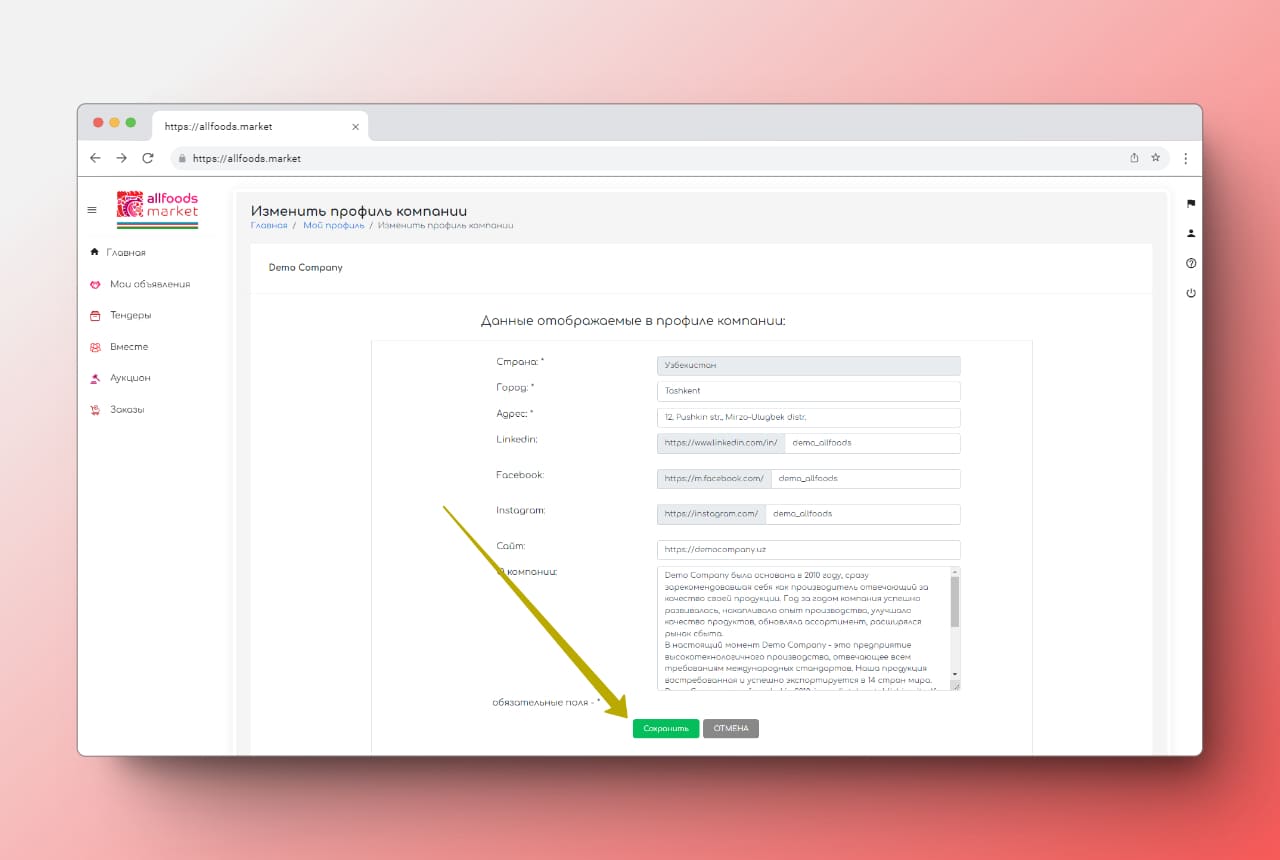1280x860 pixels.
Task: Close the allfoods.market browser tab
Action: (x=355, y=127)
